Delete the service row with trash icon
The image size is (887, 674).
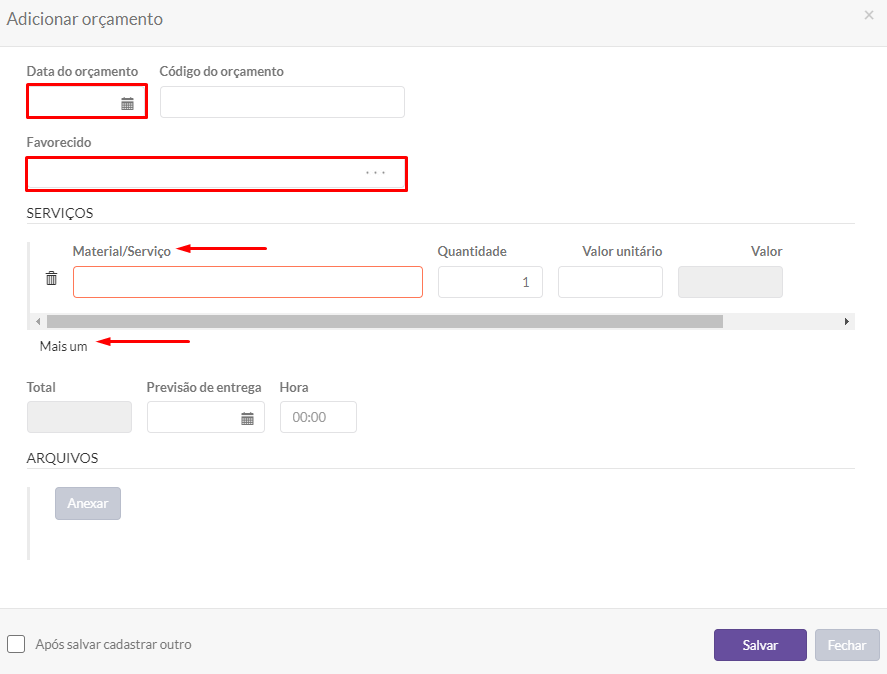(x=51, y=278)
